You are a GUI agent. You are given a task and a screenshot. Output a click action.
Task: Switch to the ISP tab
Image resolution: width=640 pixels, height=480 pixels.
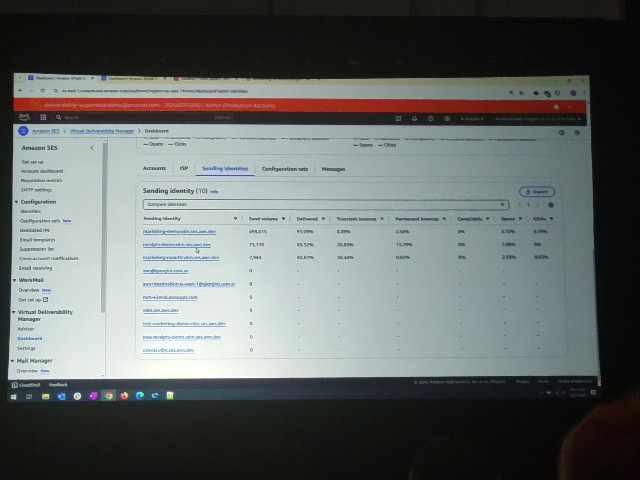[x=184, y=168]
